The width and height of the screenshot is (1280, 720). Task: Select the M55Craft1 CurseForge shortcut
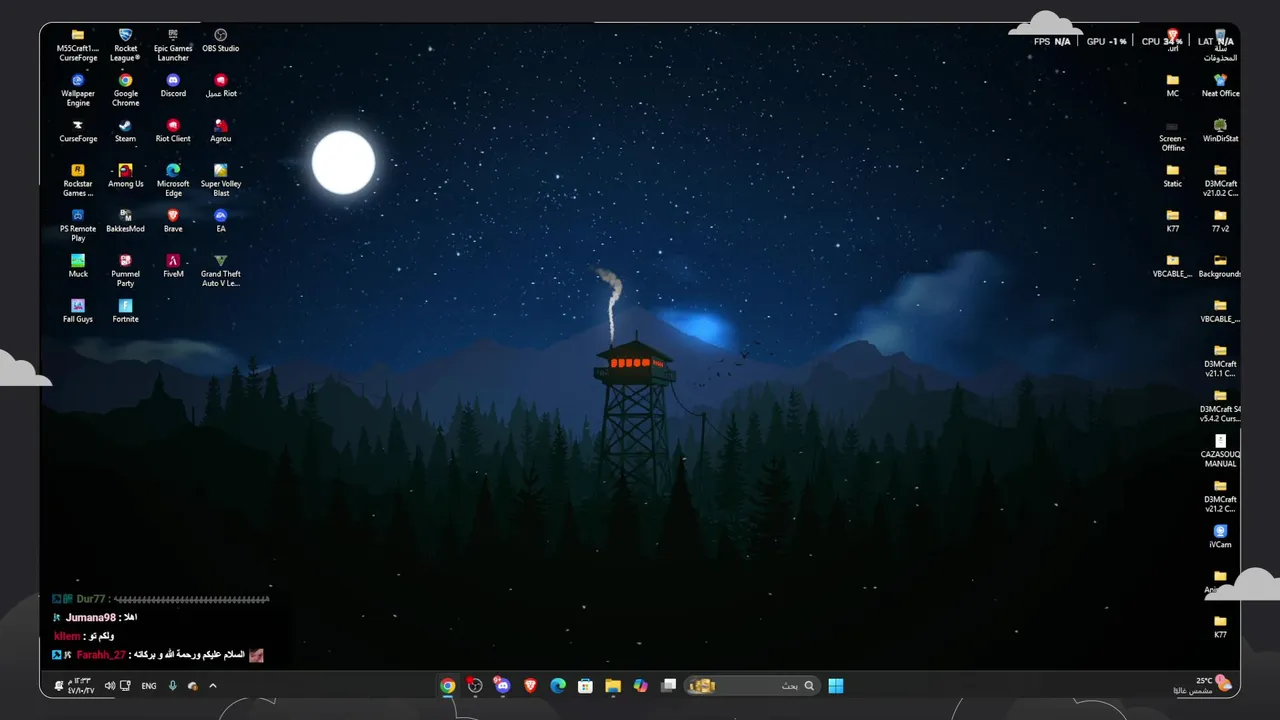pos(78,45)
